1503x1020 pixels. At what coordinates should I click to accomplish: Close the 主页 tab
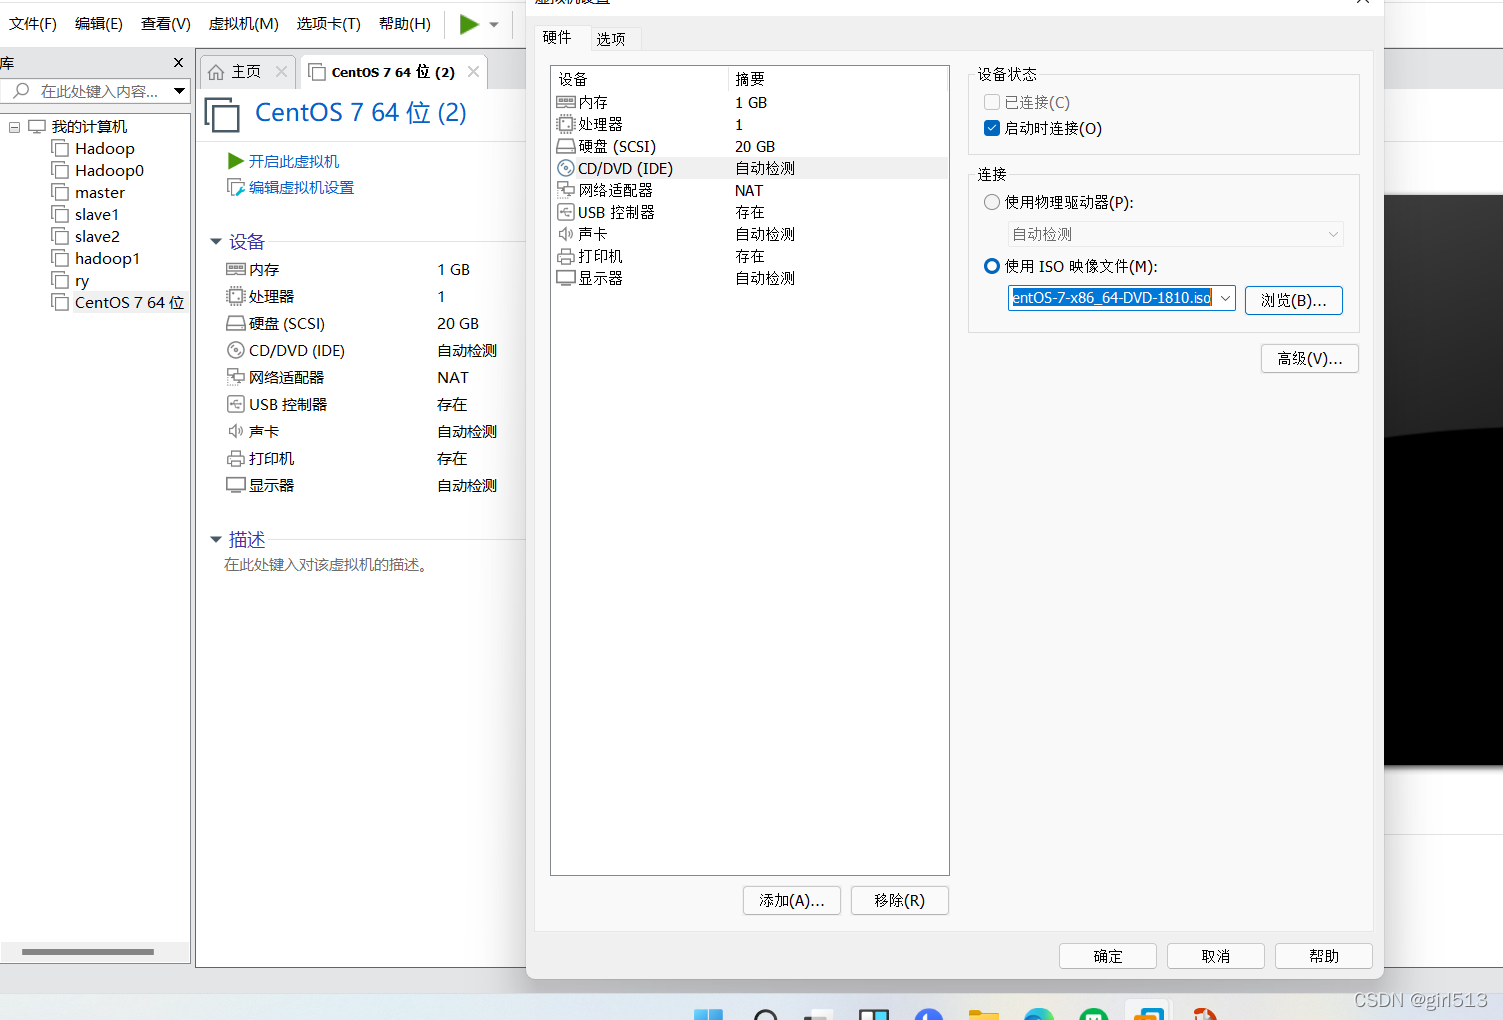click(x=281, y=72)
